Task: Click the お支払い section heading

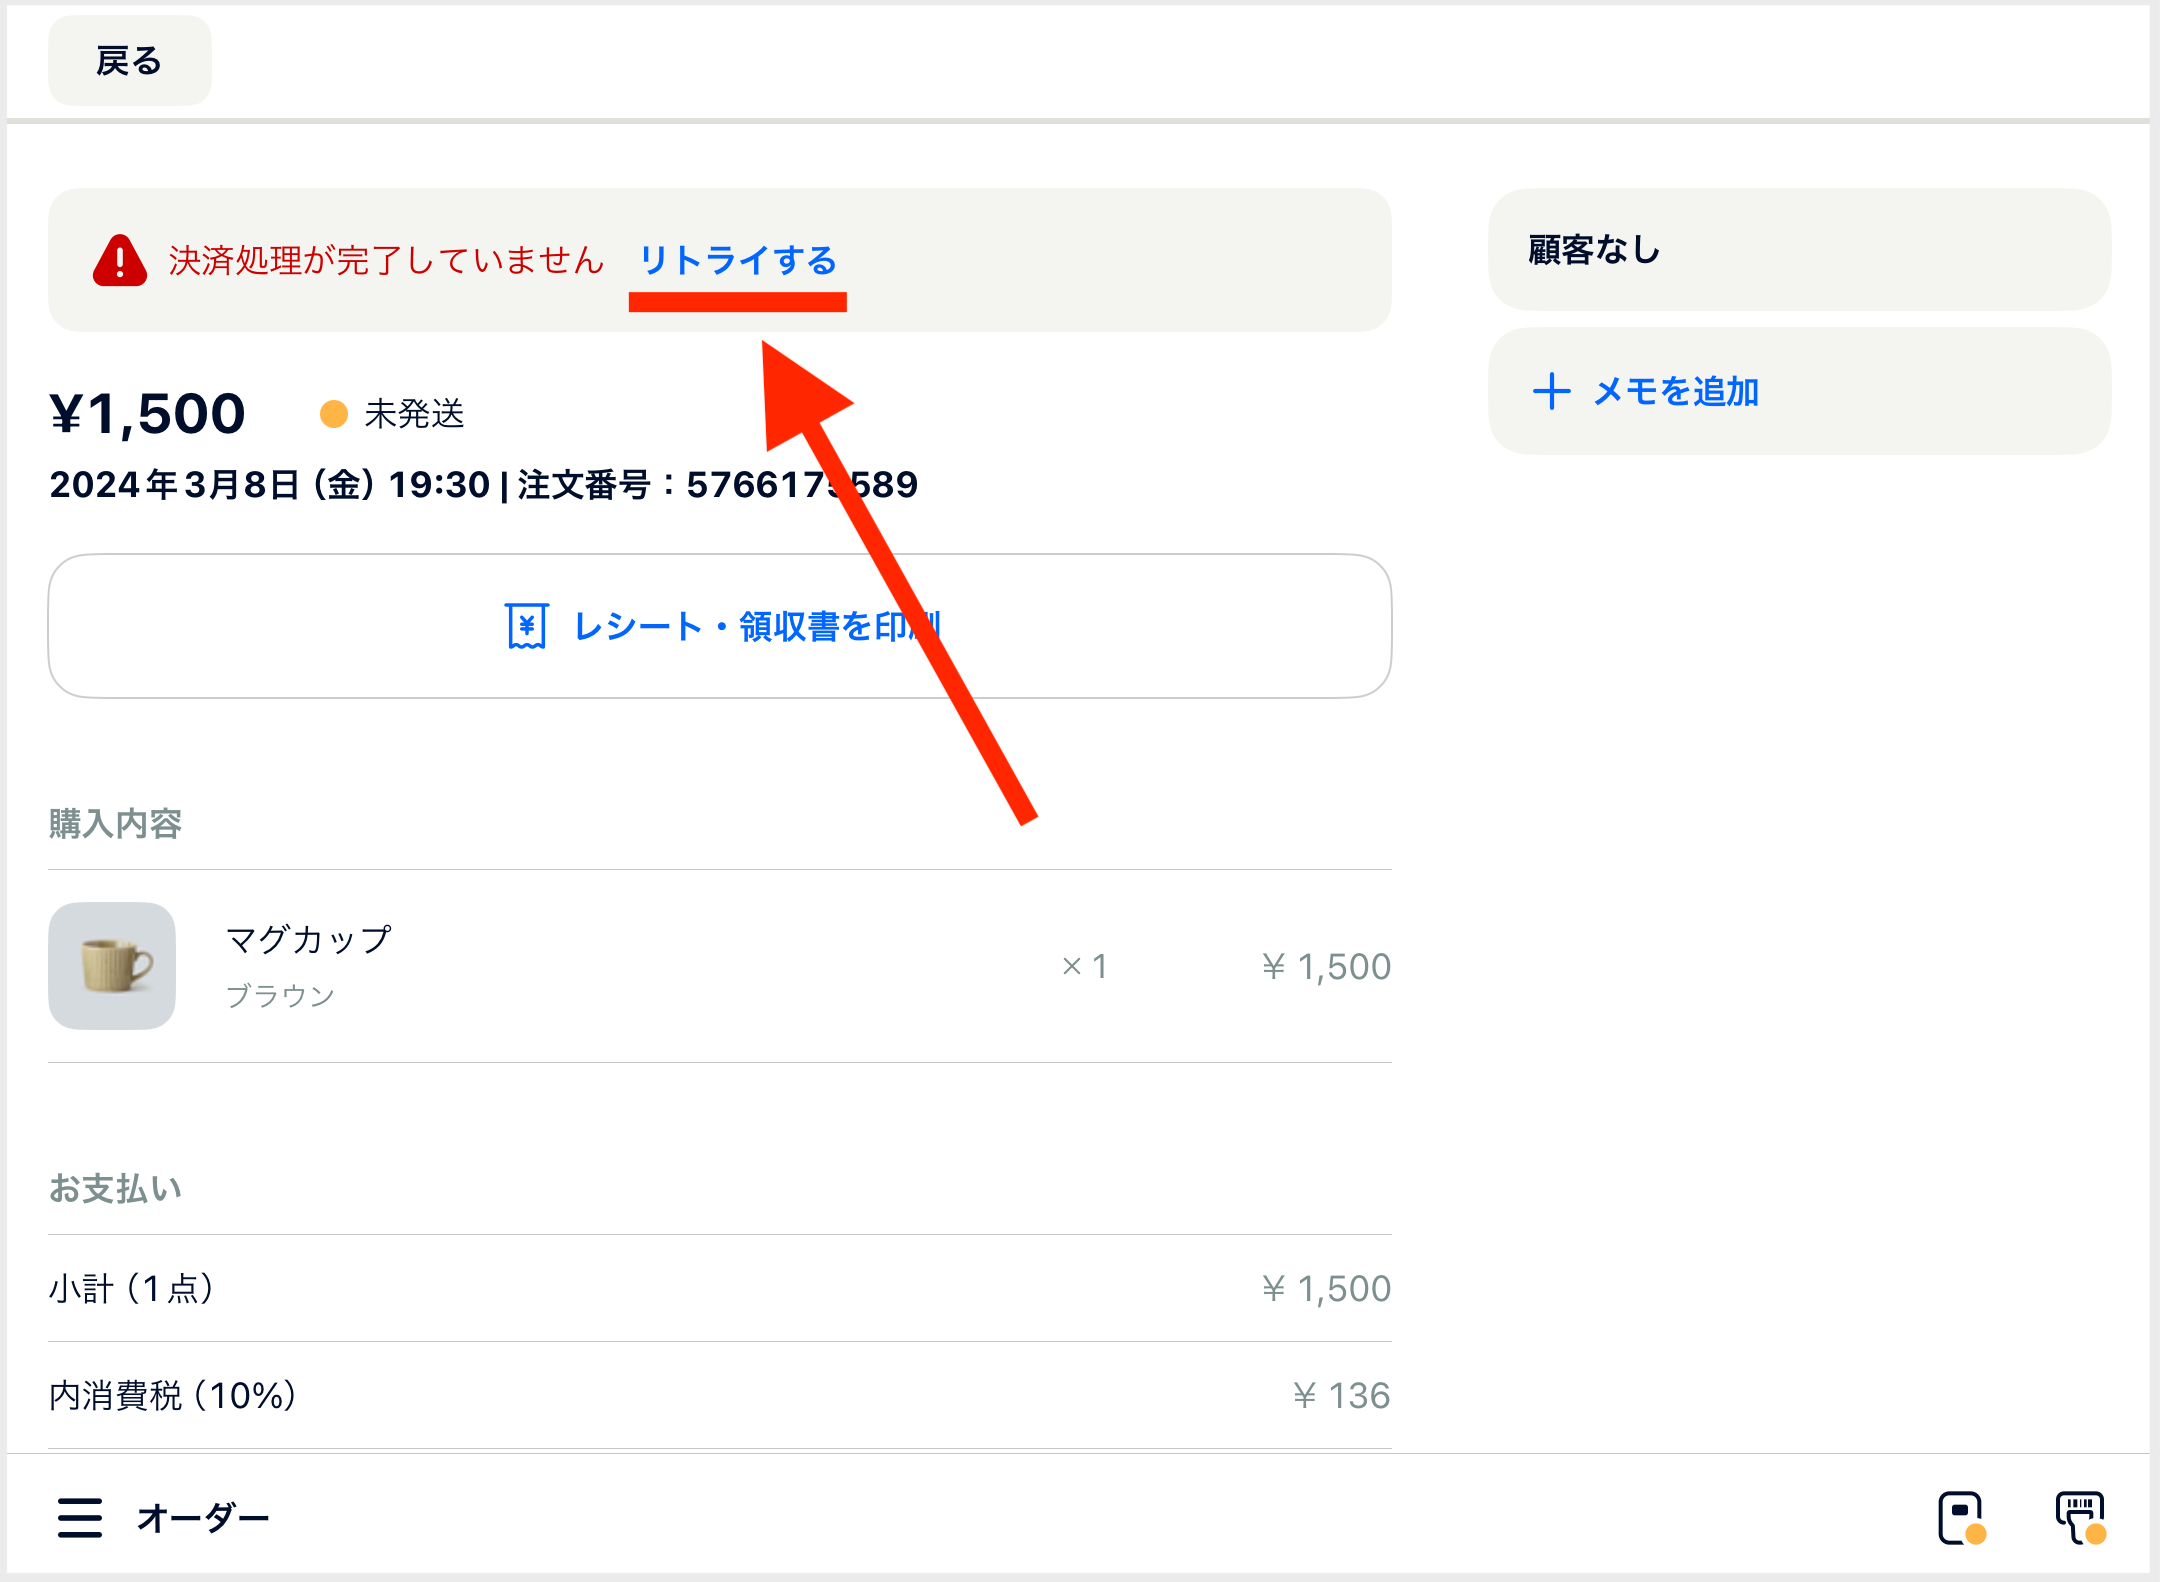Action: [115, 1189]
